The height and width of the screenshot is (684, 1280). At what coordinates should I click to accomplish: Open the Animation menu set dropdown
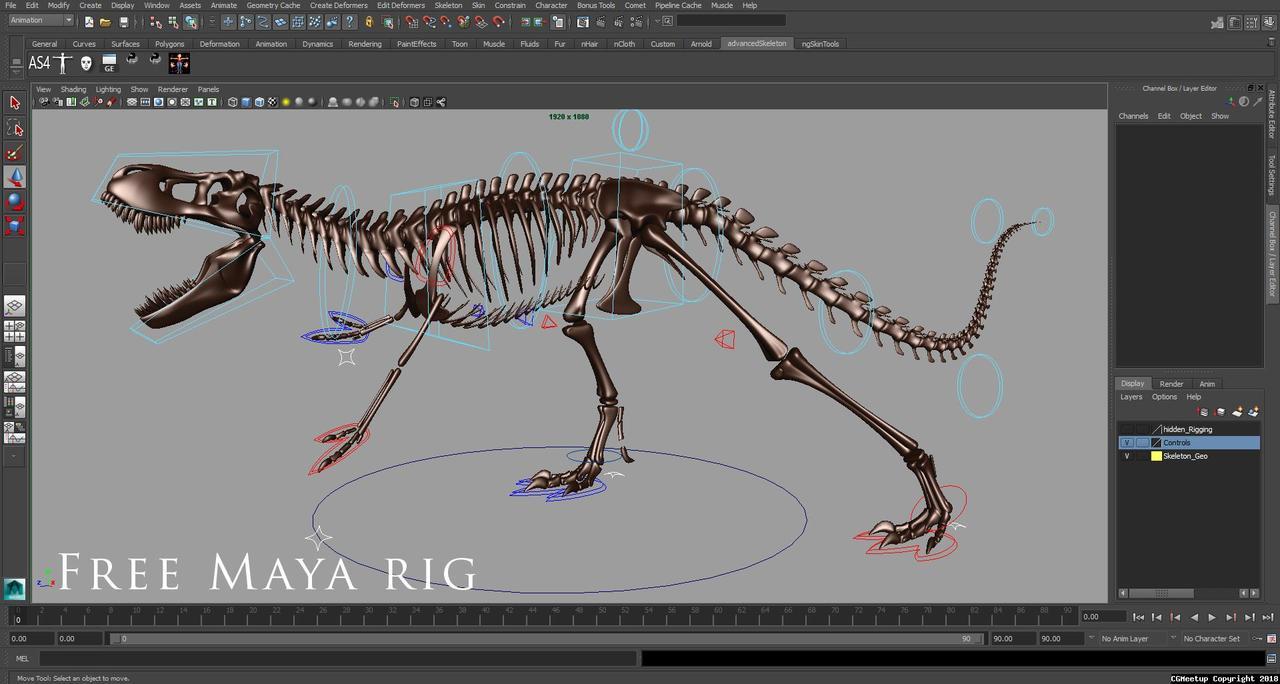tap(40, 21)
